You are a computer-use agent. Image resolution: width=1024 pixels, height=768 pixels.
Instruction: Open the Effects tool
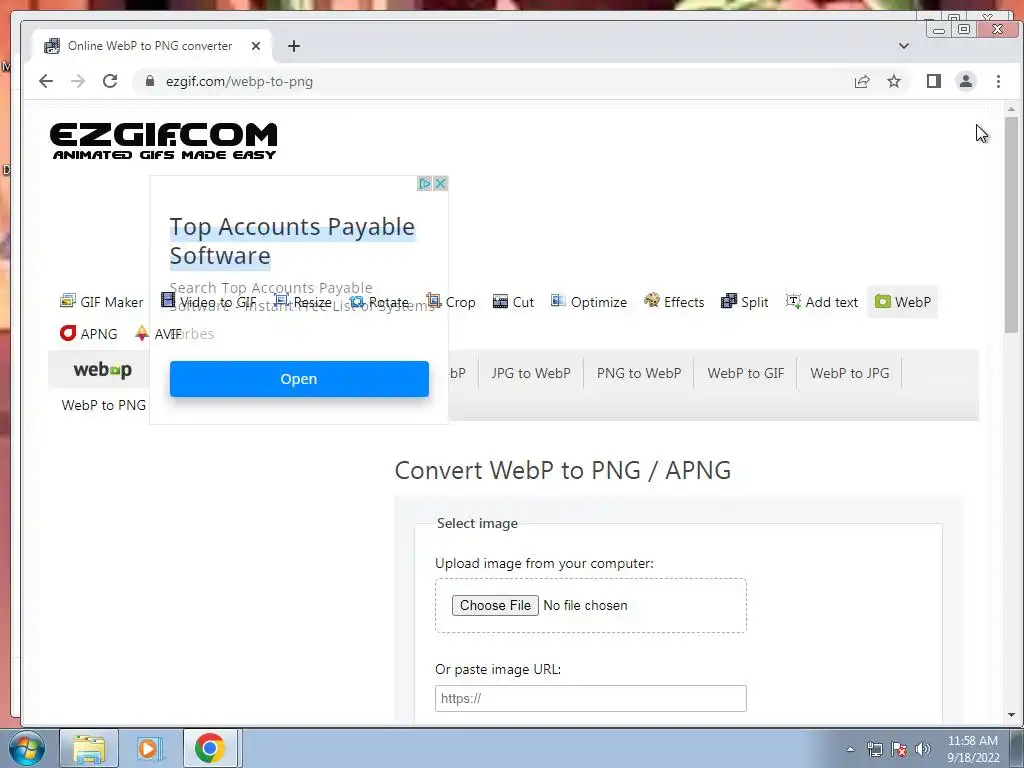[x=674, y=302]
